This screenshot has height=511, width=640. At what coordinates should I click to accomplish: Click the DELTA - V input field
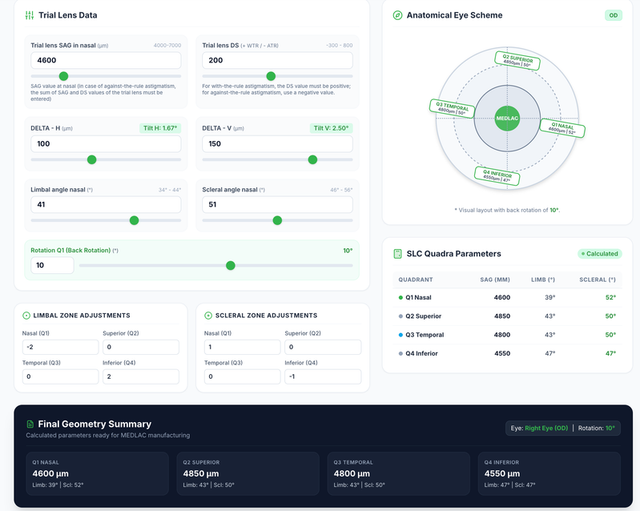pos(277,144)
